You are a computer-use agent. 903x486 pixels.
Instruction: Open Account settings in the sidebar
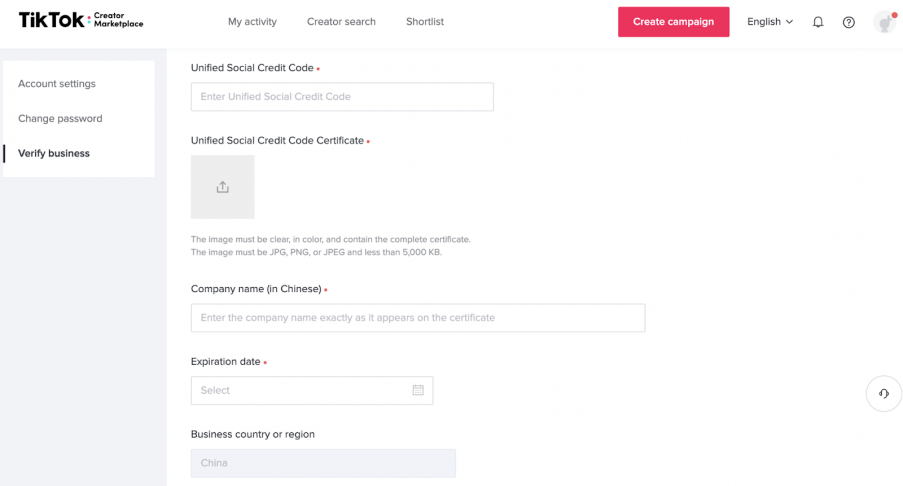pyautogui.click(x=57, y=84)
